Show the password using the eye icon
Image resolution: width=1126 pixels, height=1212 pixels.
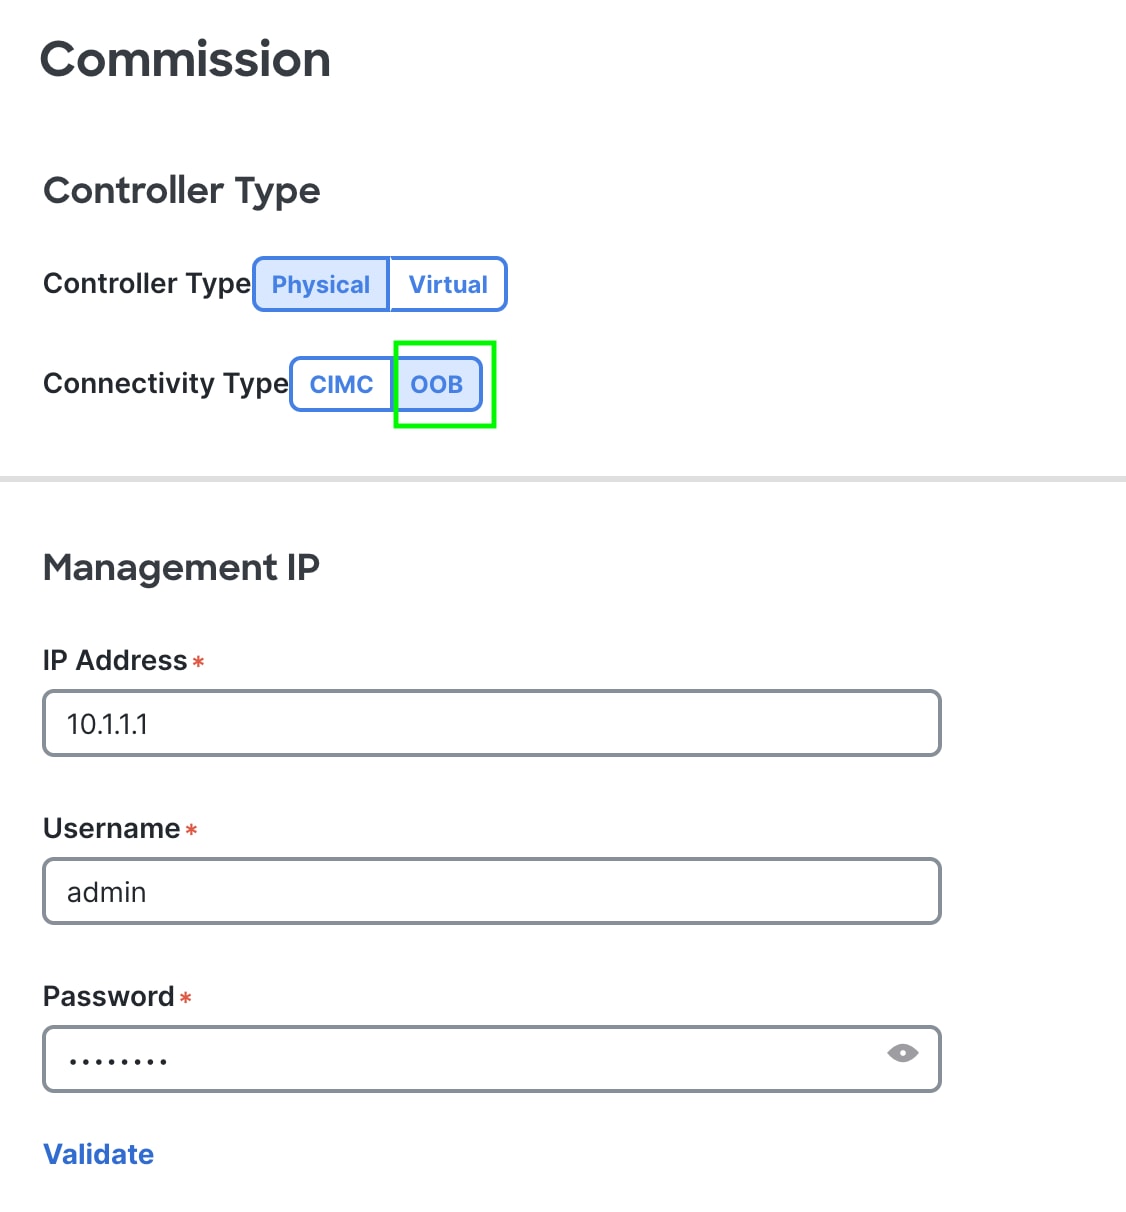(903, 1053)
